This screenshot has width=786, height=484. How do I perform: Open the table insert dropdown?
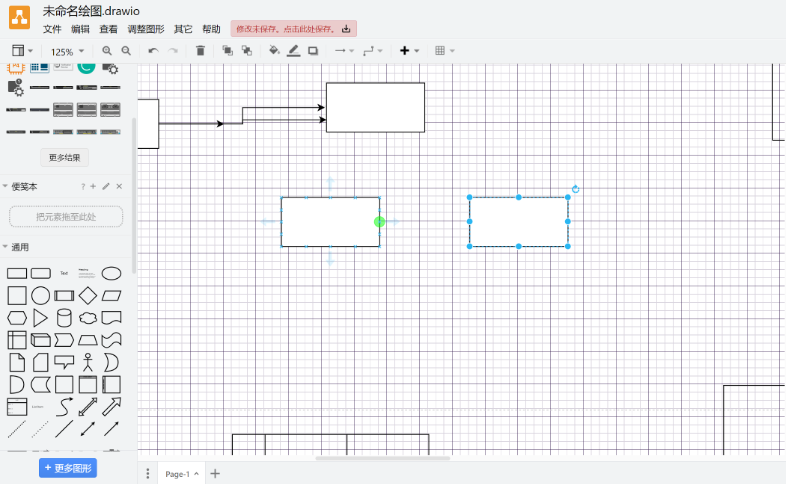pyautogui.click(x=445, y=51)
